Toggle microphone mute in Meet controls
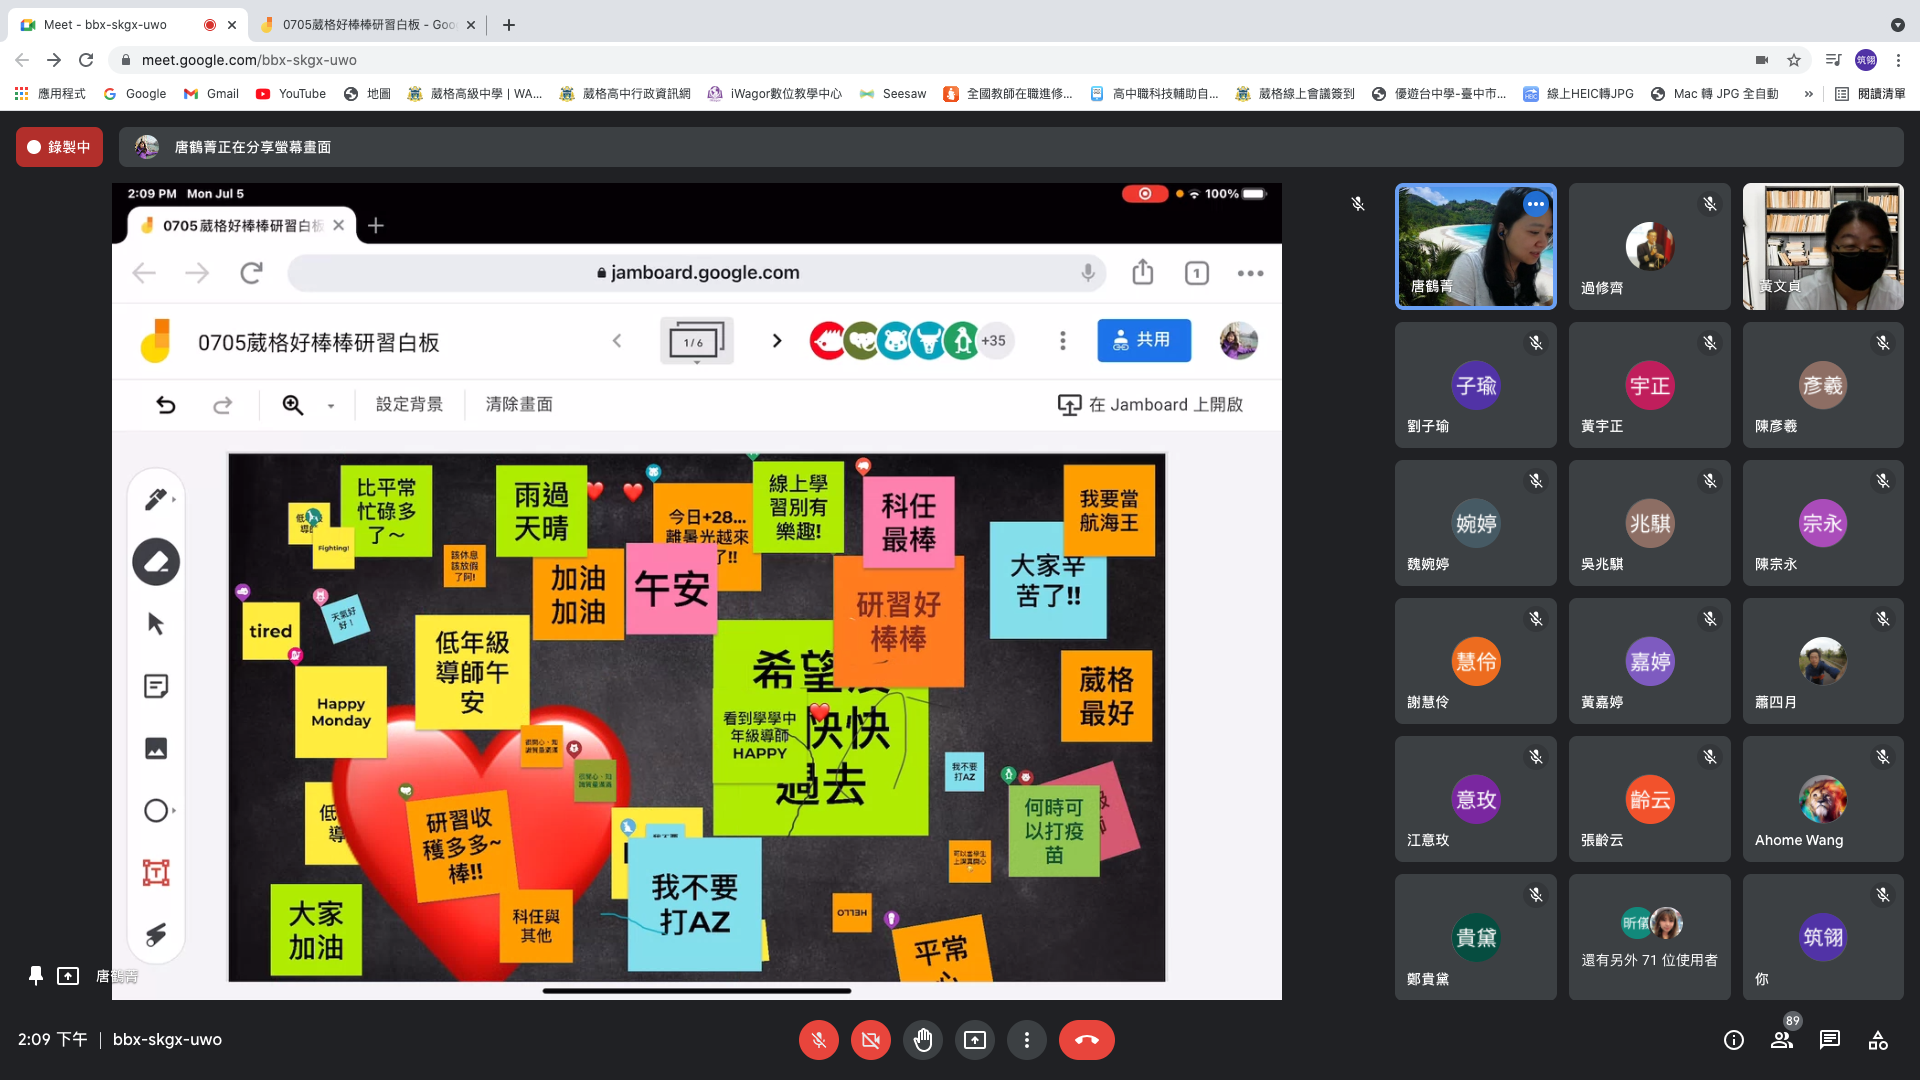 [818, 1040]
